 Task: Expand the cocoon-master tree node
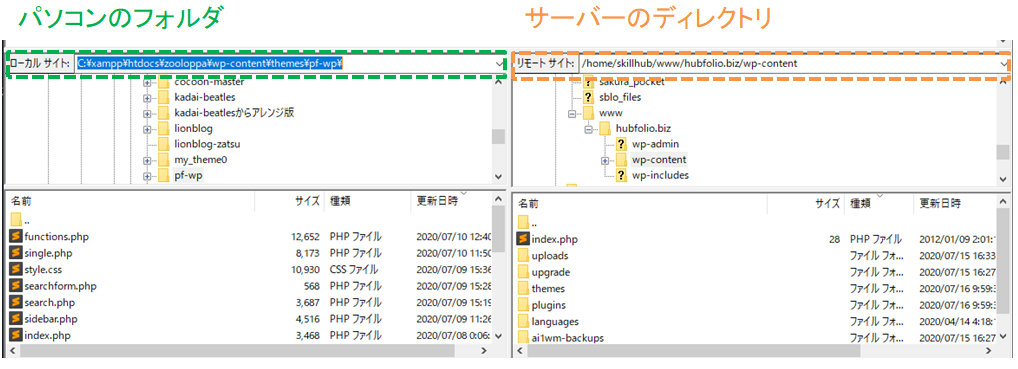point(147,83)
